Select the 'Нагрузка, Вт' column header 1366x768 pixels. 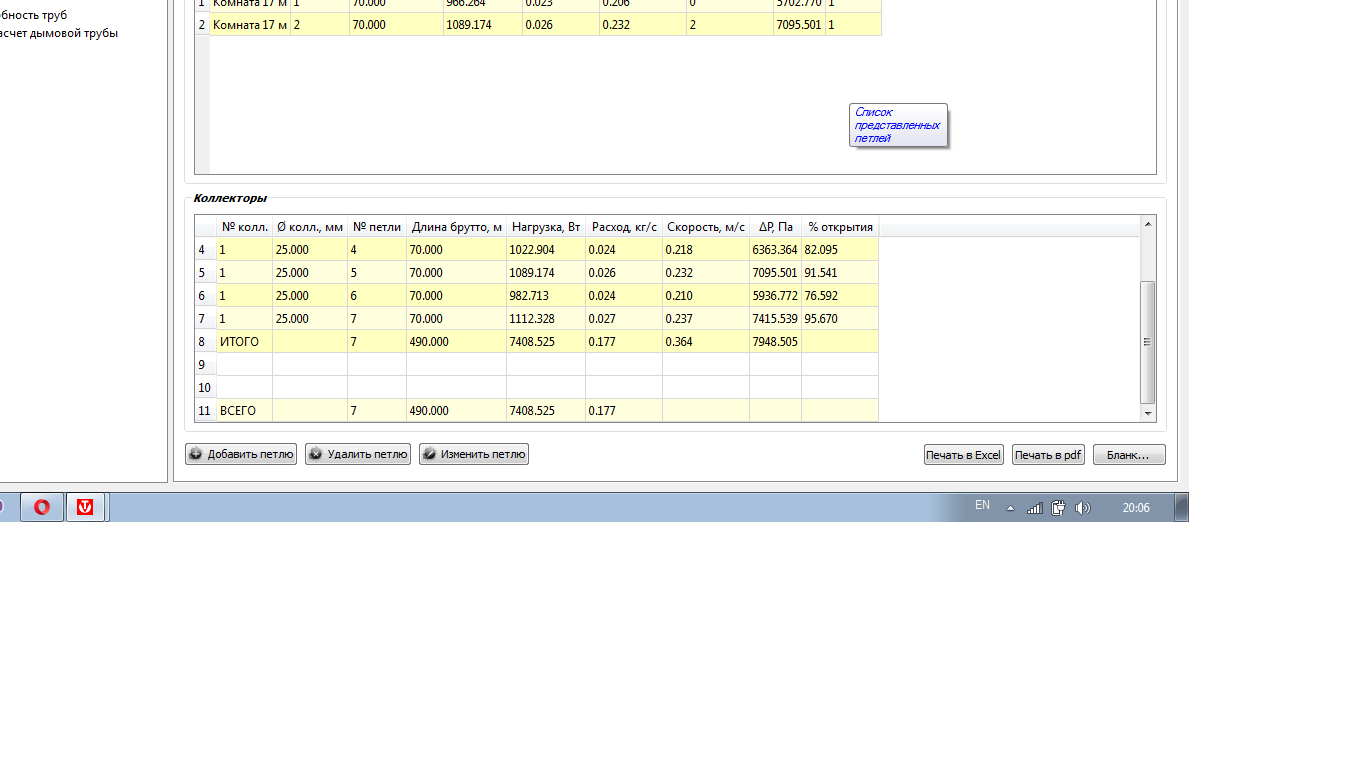[546, 227]
